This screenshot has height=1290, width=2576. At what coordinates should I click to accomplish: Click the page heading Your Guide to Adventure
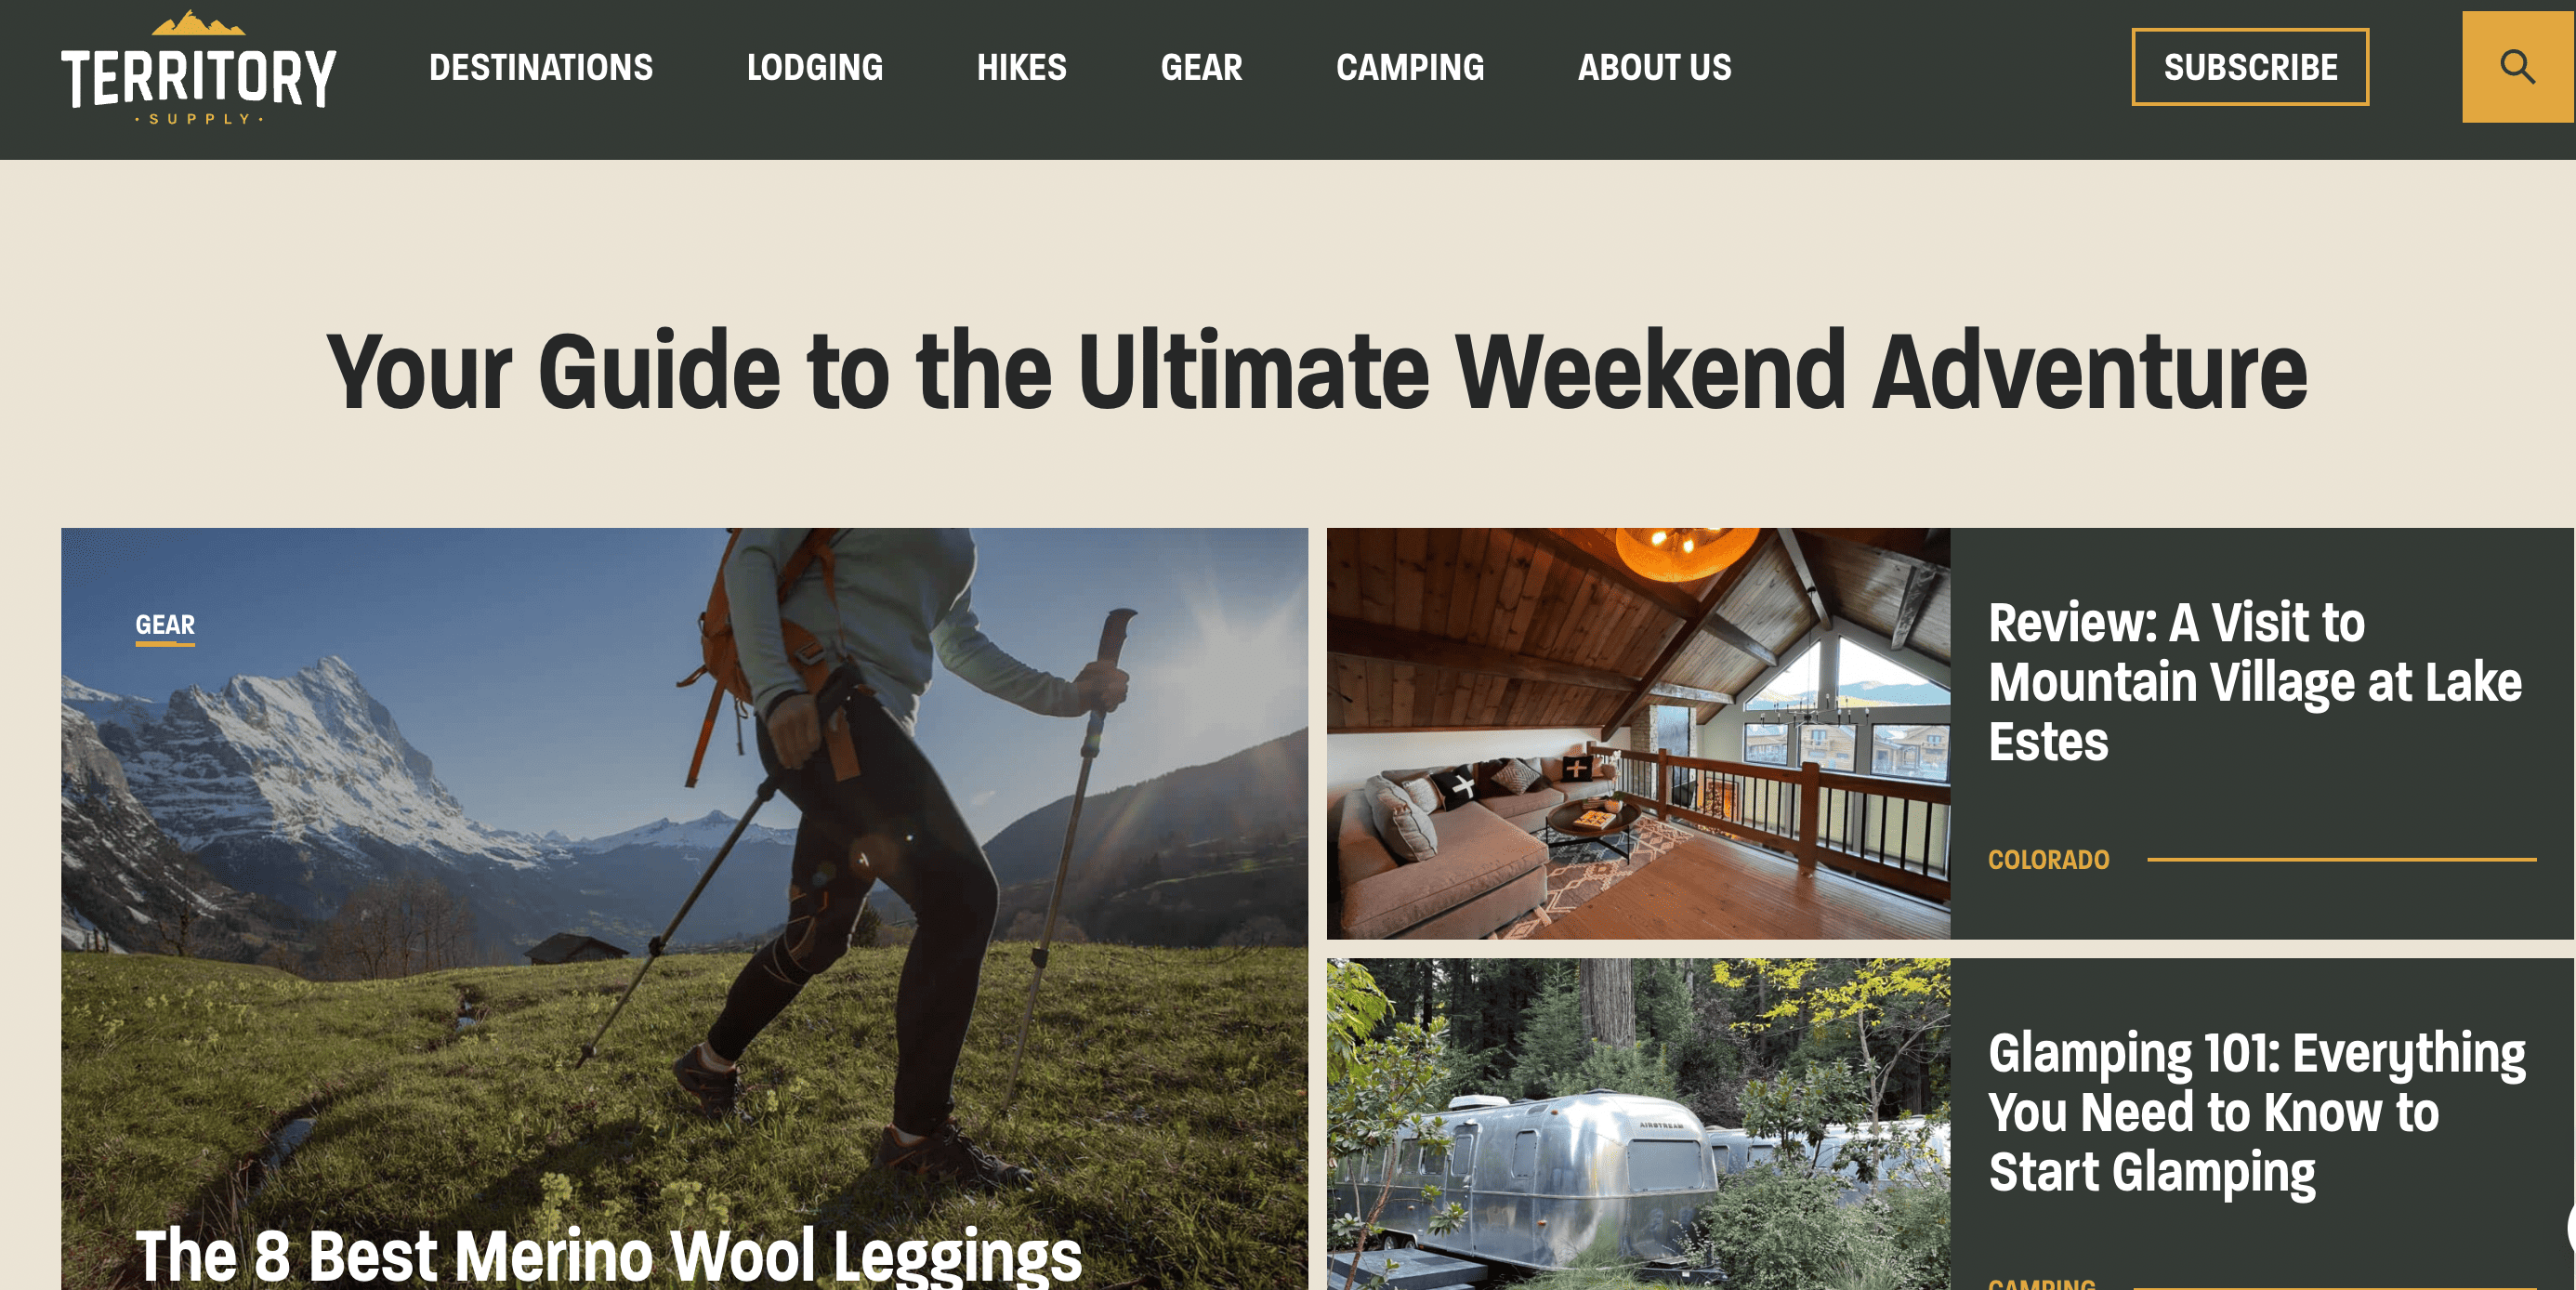(1317, 372)
